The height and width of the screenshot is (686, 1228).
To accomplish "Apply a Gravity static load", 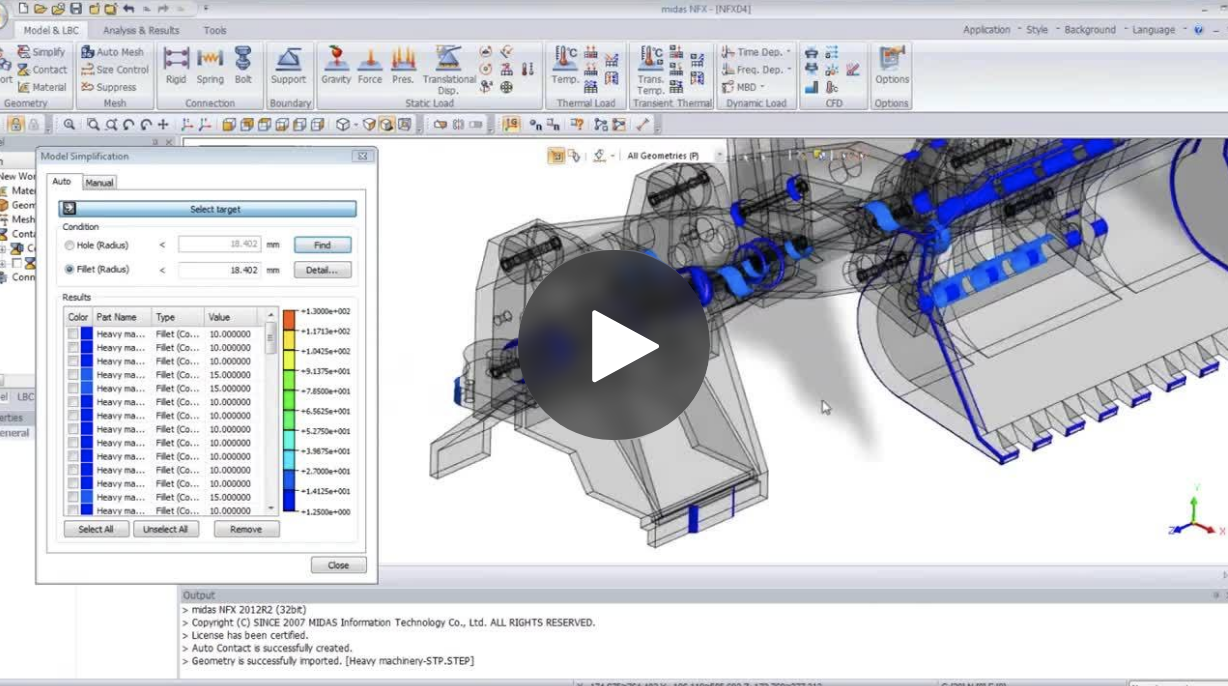I will pyautogui.click(x=334, y=65).
